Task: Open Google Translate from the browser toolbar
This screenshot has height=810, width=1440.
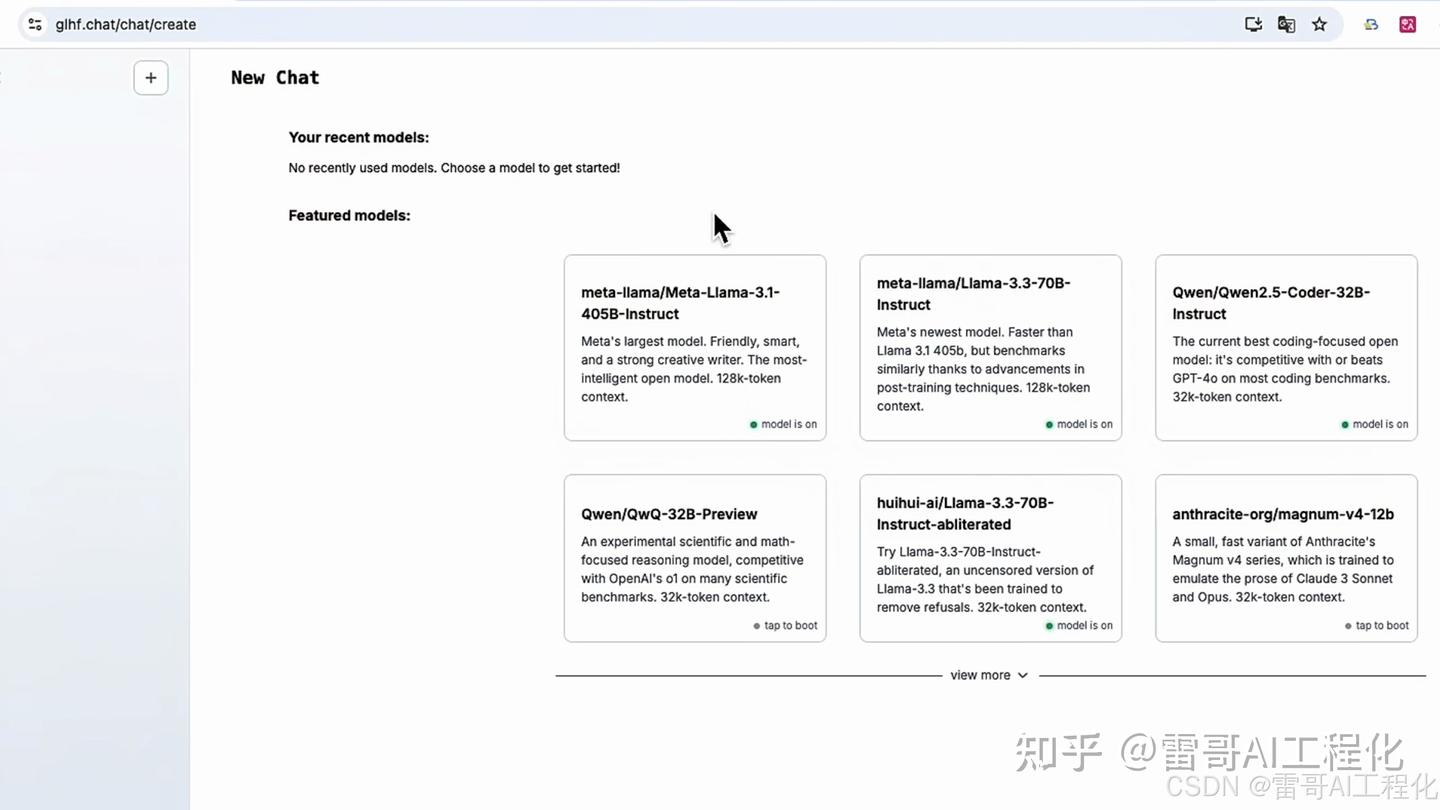Action: (1286, 24)
